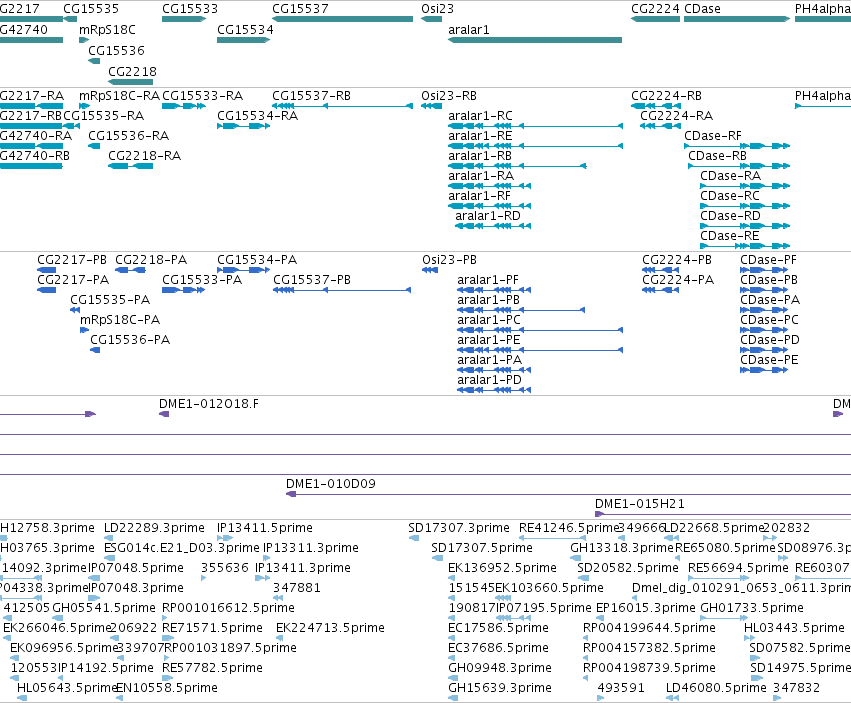Open EST EK136952.5prime label

(x=503, y=568)
